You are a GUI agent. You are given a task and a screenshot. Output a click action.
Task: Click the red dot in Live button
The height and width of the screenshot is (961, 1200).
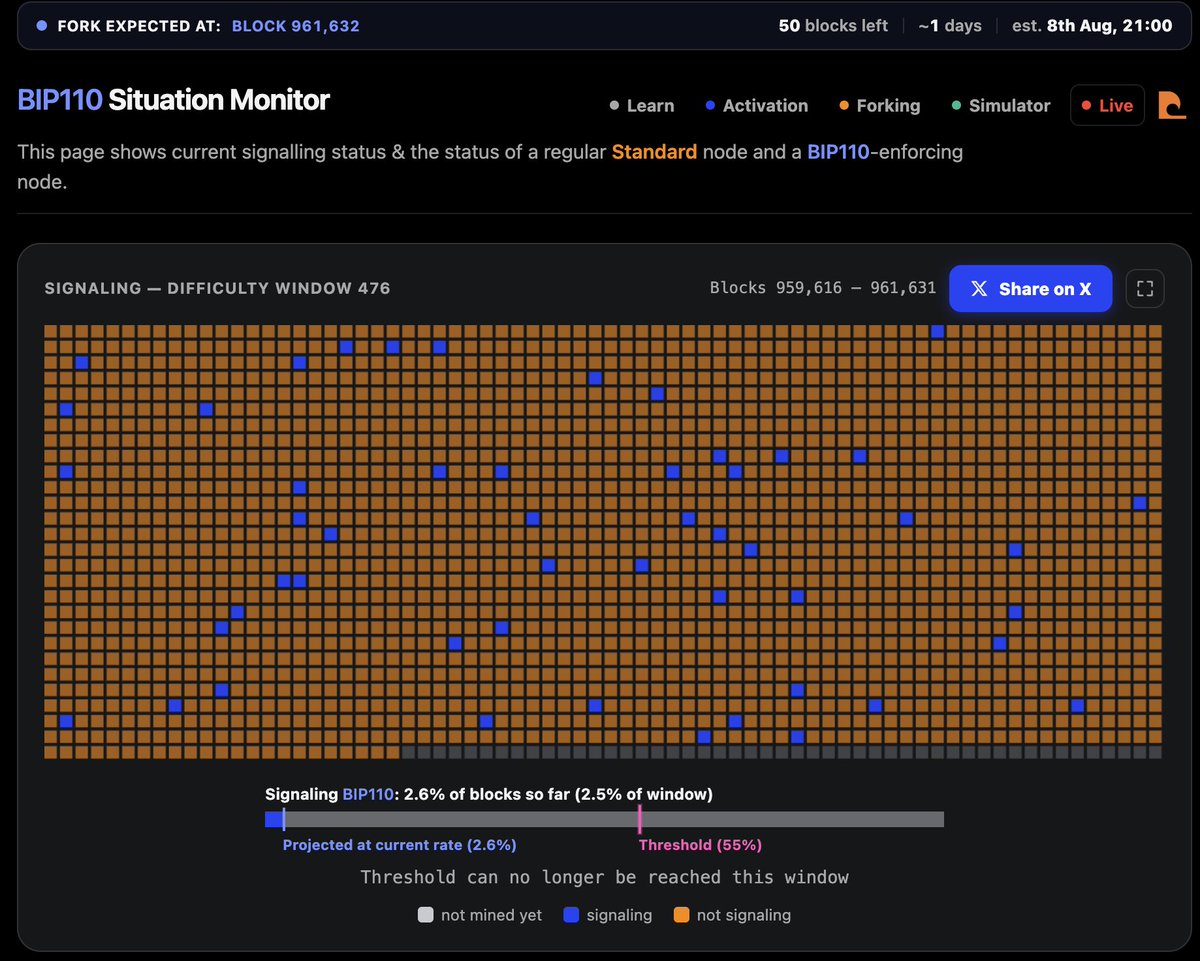(1087, 106)
